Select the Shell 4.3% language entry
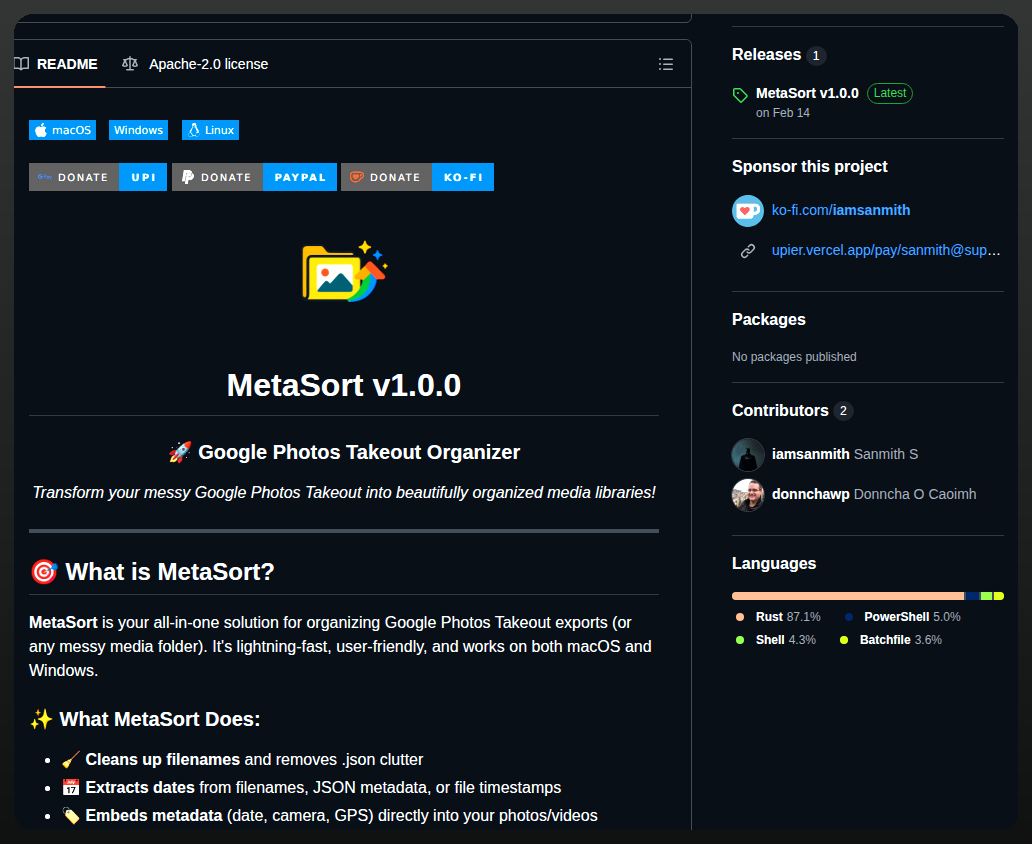 coord(775,640)
